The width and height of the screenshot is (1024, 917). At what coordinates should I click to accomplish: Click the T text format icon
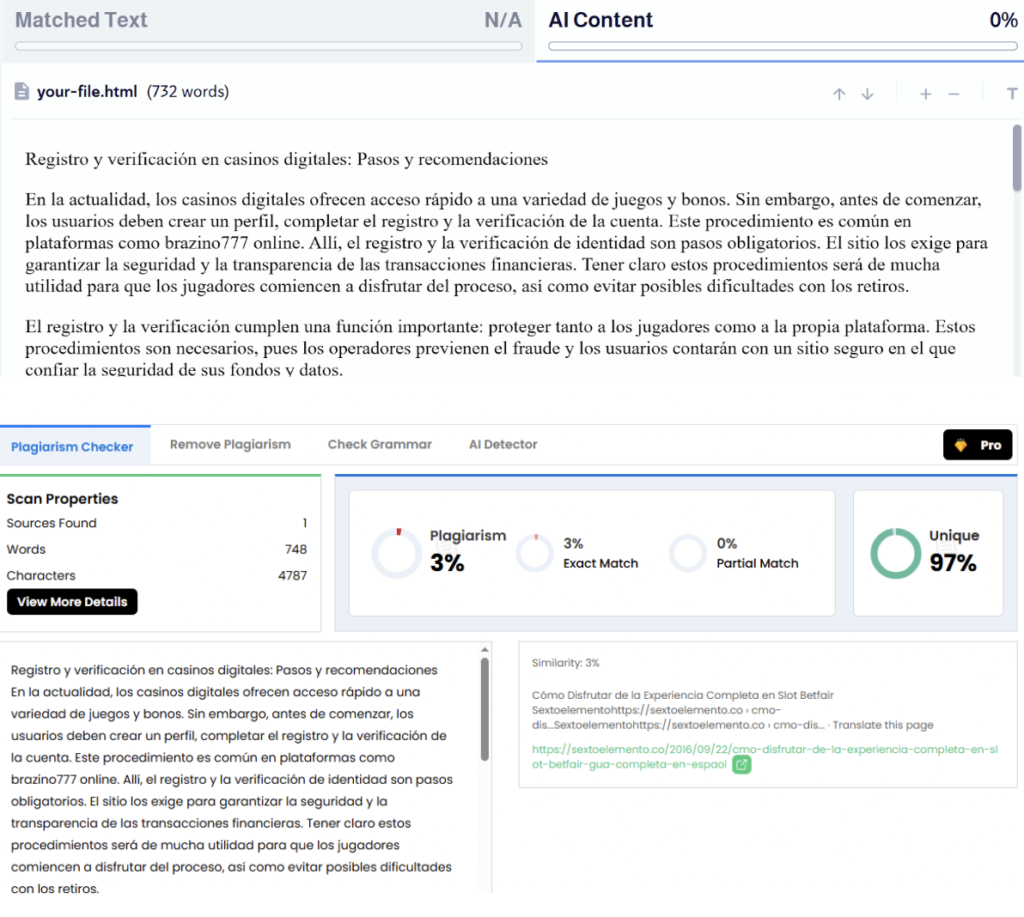pyautogui.click(x=1012, y=93)
